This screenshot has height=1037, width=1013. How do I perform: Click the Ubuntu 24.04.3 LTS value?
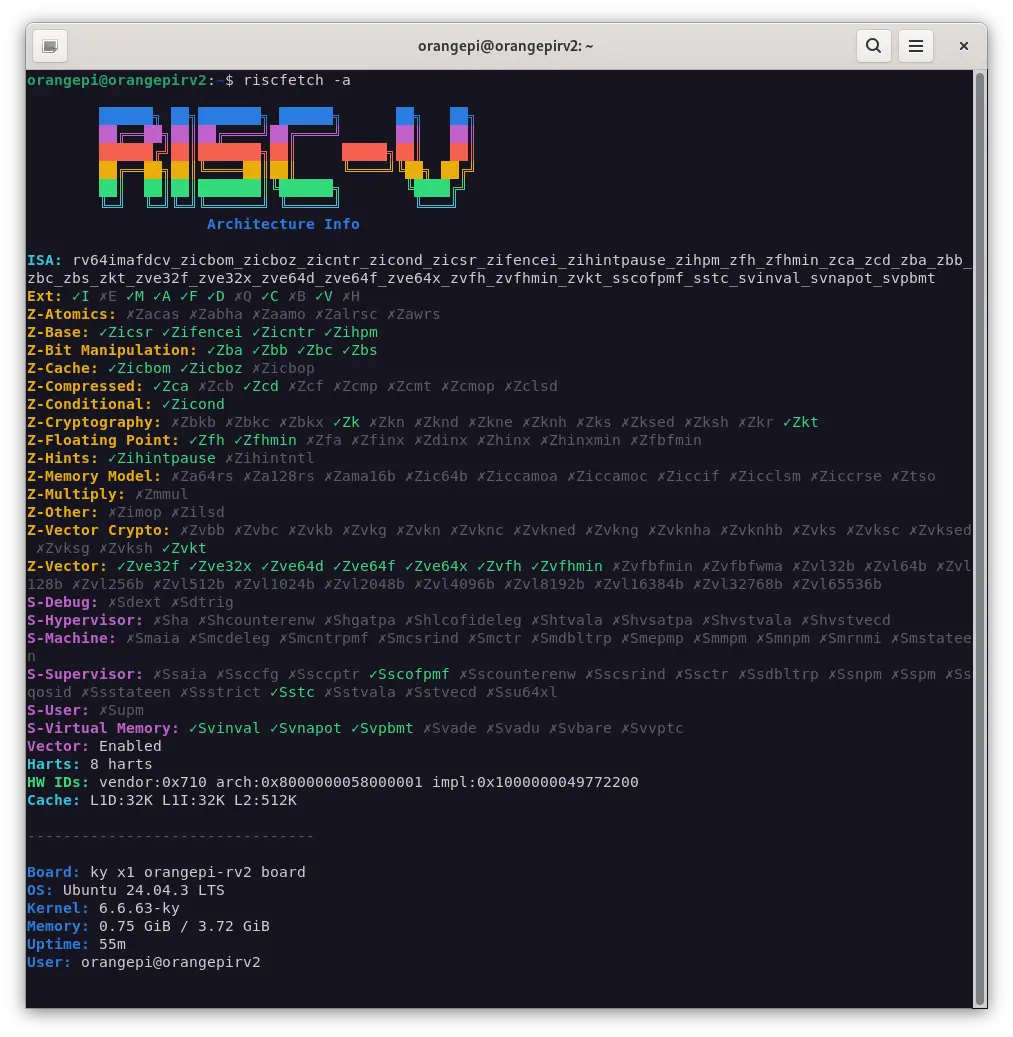[143, 890]
